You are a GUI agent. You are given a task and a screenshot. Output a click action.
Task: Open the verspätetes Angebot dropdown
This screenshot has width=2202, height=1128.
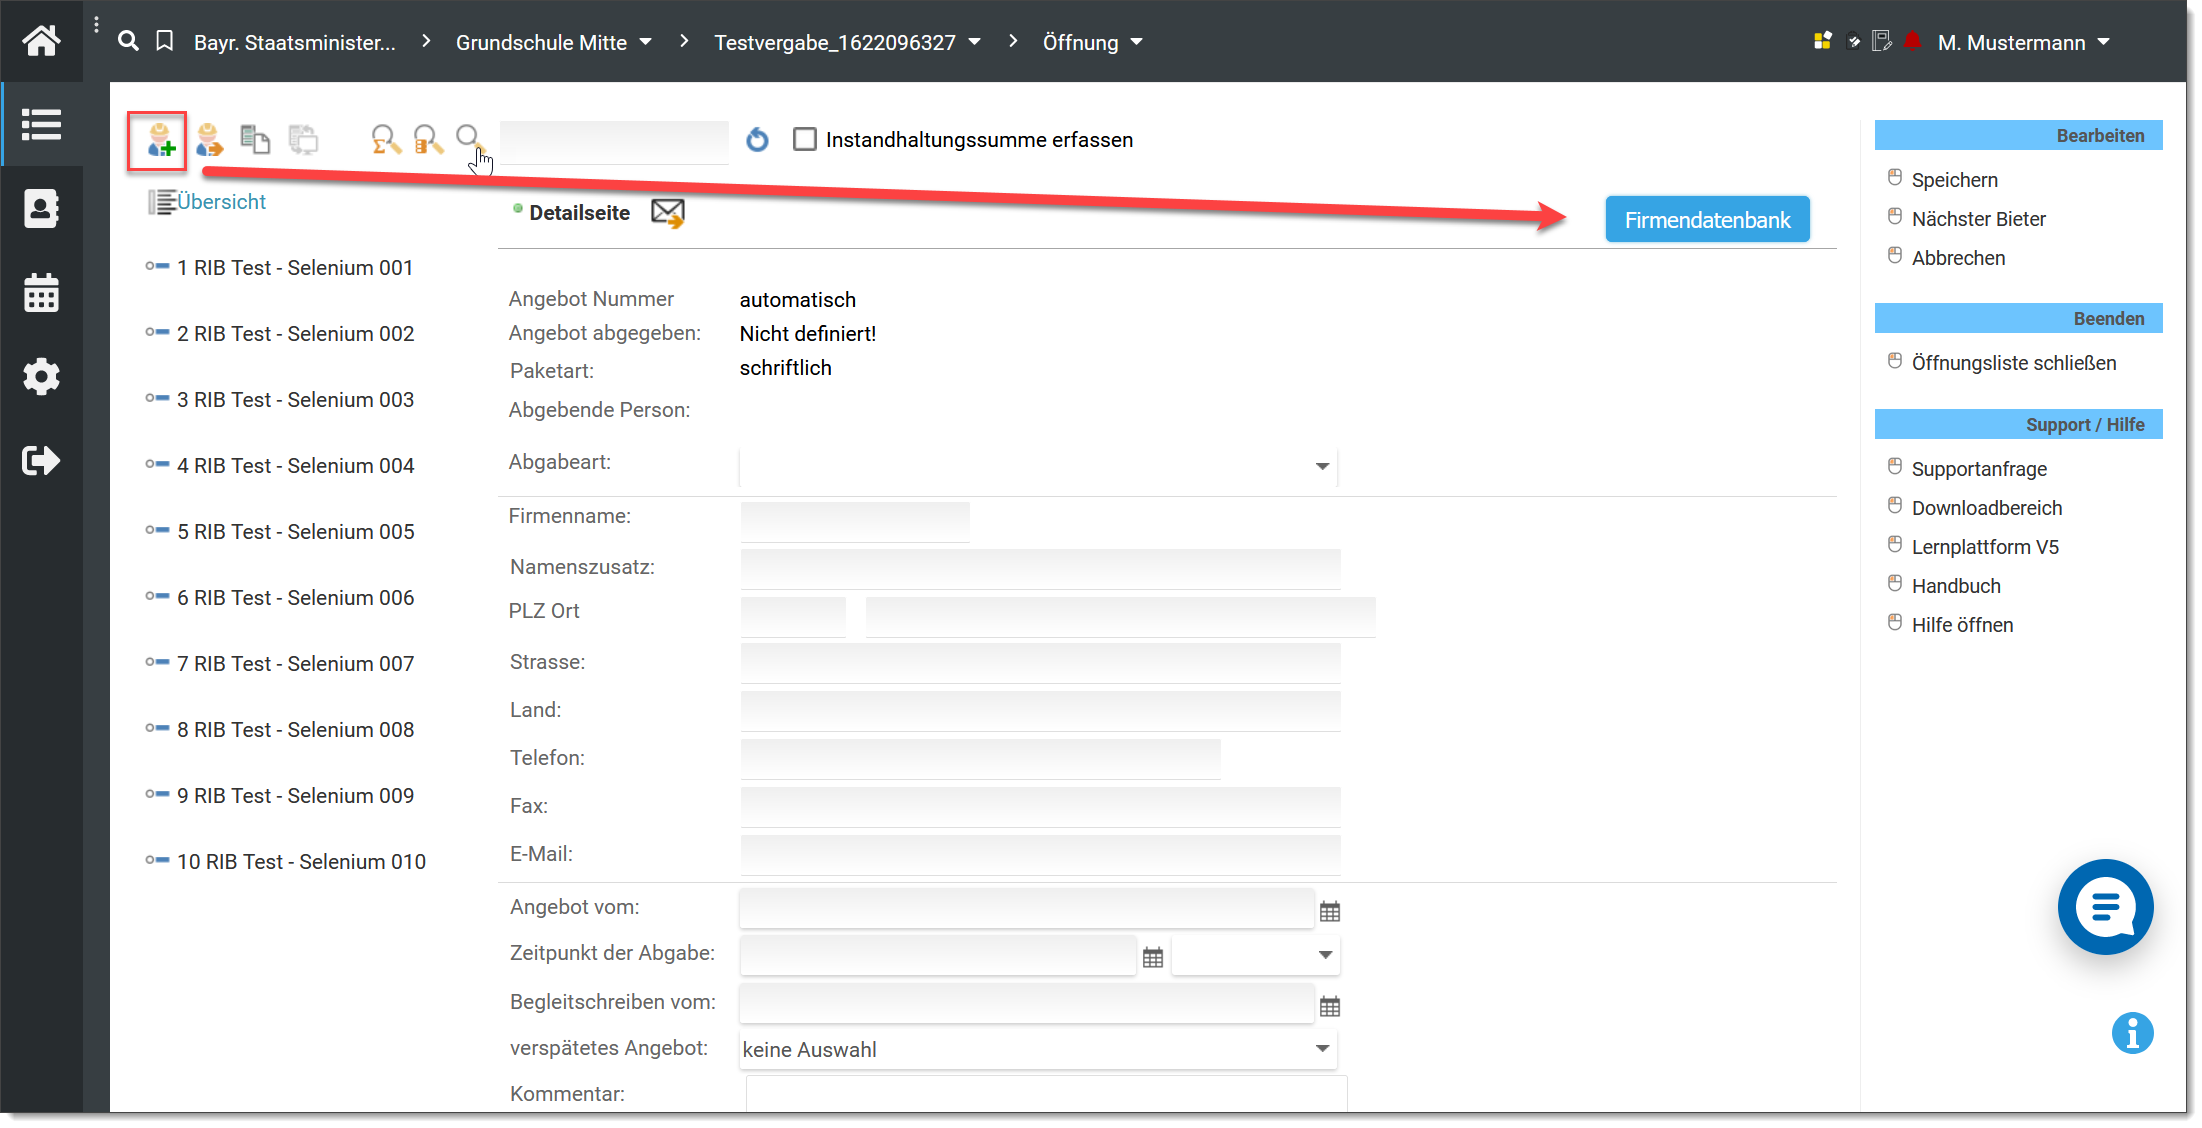[1038, 1049]
